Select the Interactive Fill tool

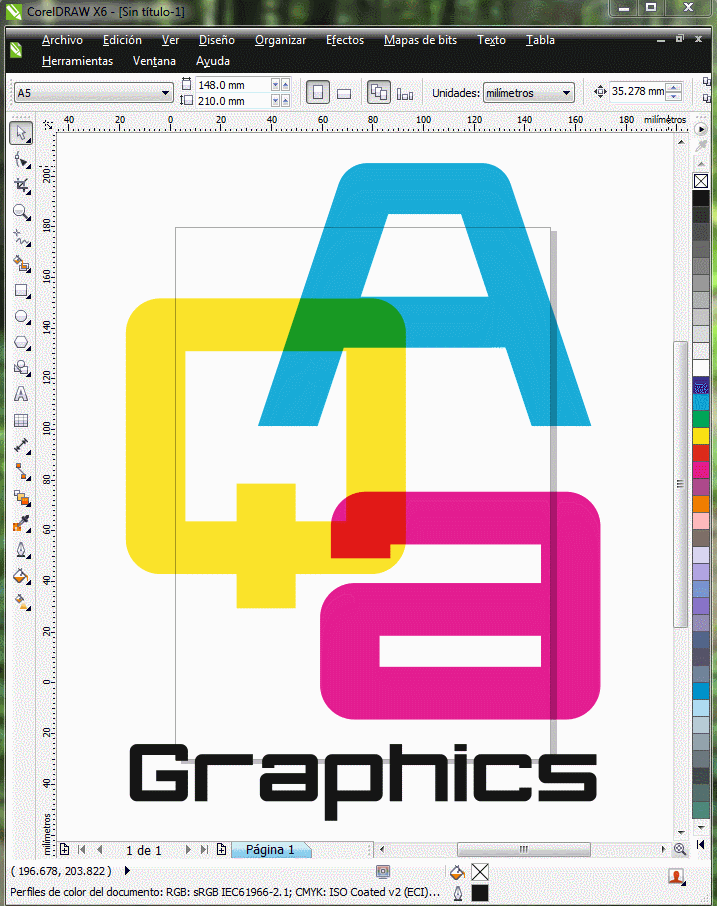pos(21,602)
